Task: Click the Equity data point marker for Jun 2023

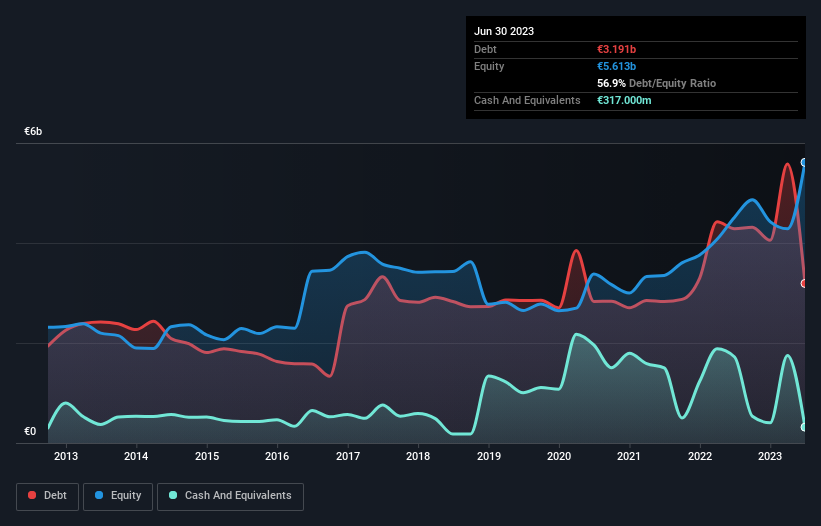Action: pyautogui.click(x=804, y=163)
